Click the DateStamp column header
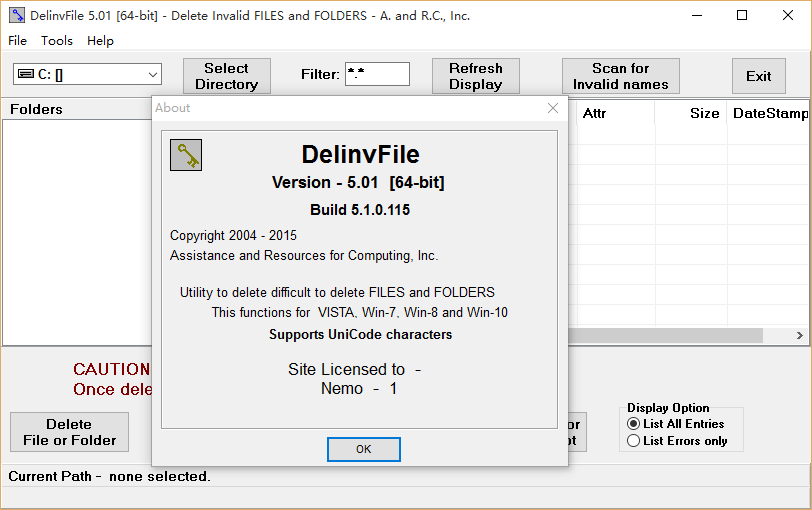This screenshot has width=812, height=510. [x=769, y=113]
